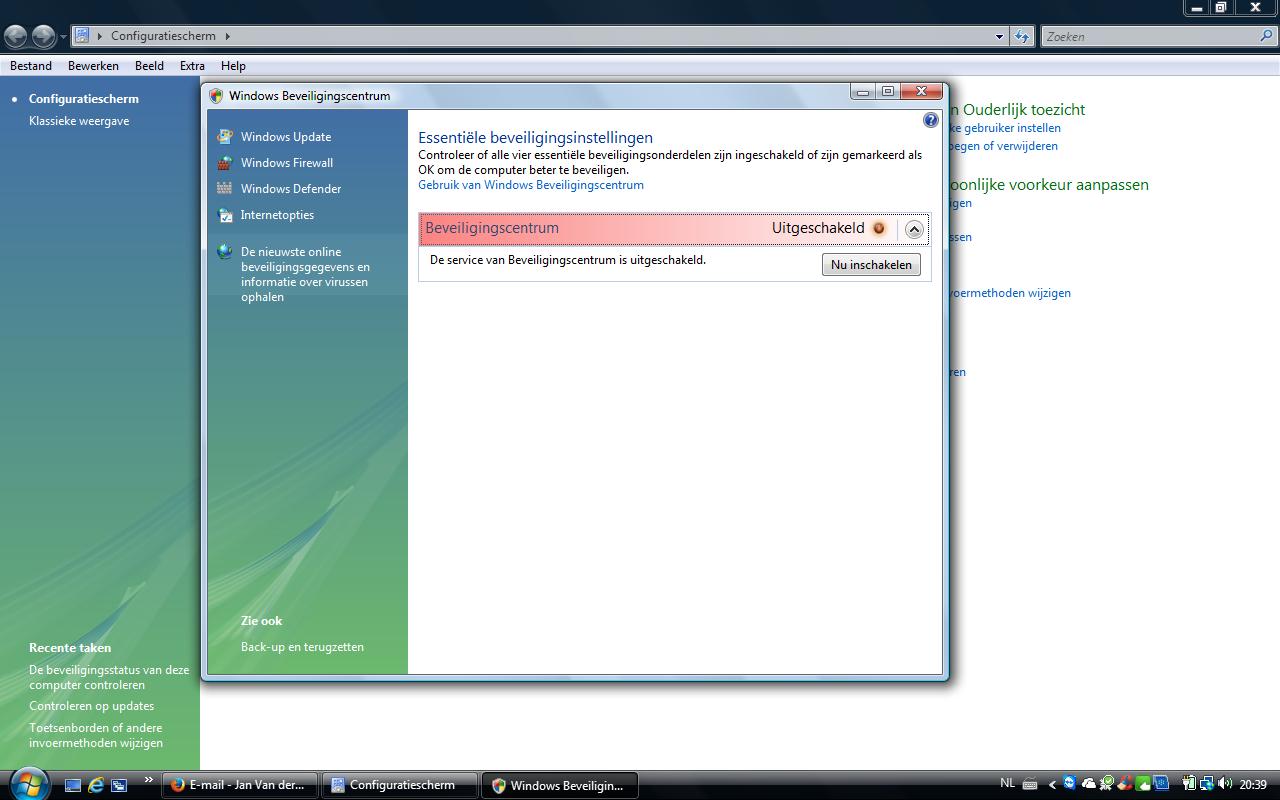Click the Show Desktop quick launch icon
The width and height of the screenshot is (1280, 800).
[73, 785]
